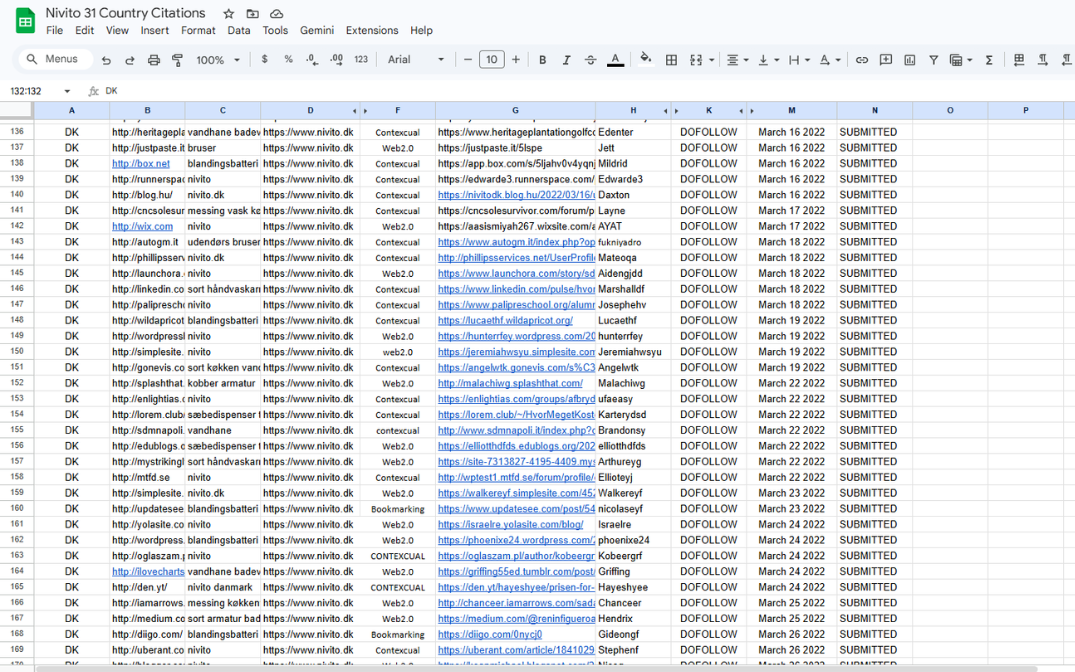Open the Arial font dropdown

pyautogui.click(x=416, y=60)
